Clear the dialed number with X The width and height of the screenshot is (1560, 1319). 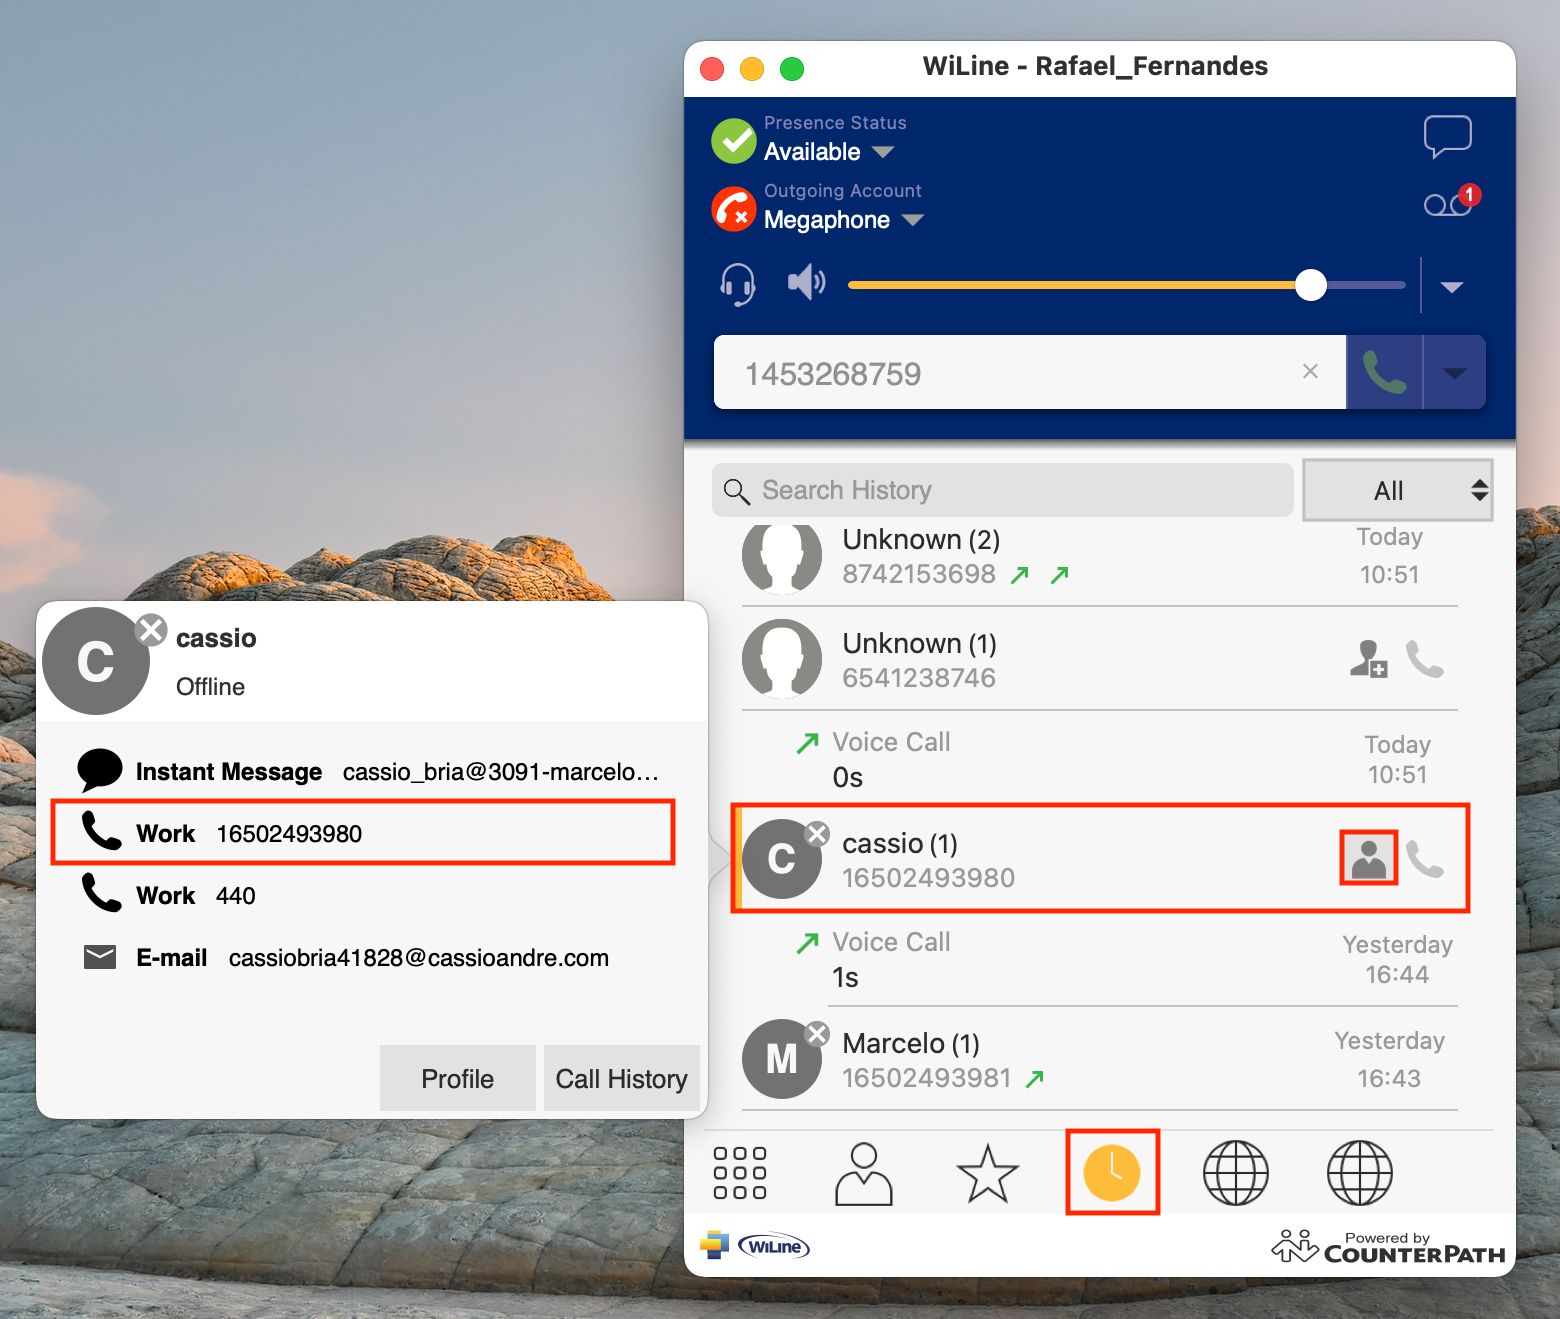coord(1310,372)
